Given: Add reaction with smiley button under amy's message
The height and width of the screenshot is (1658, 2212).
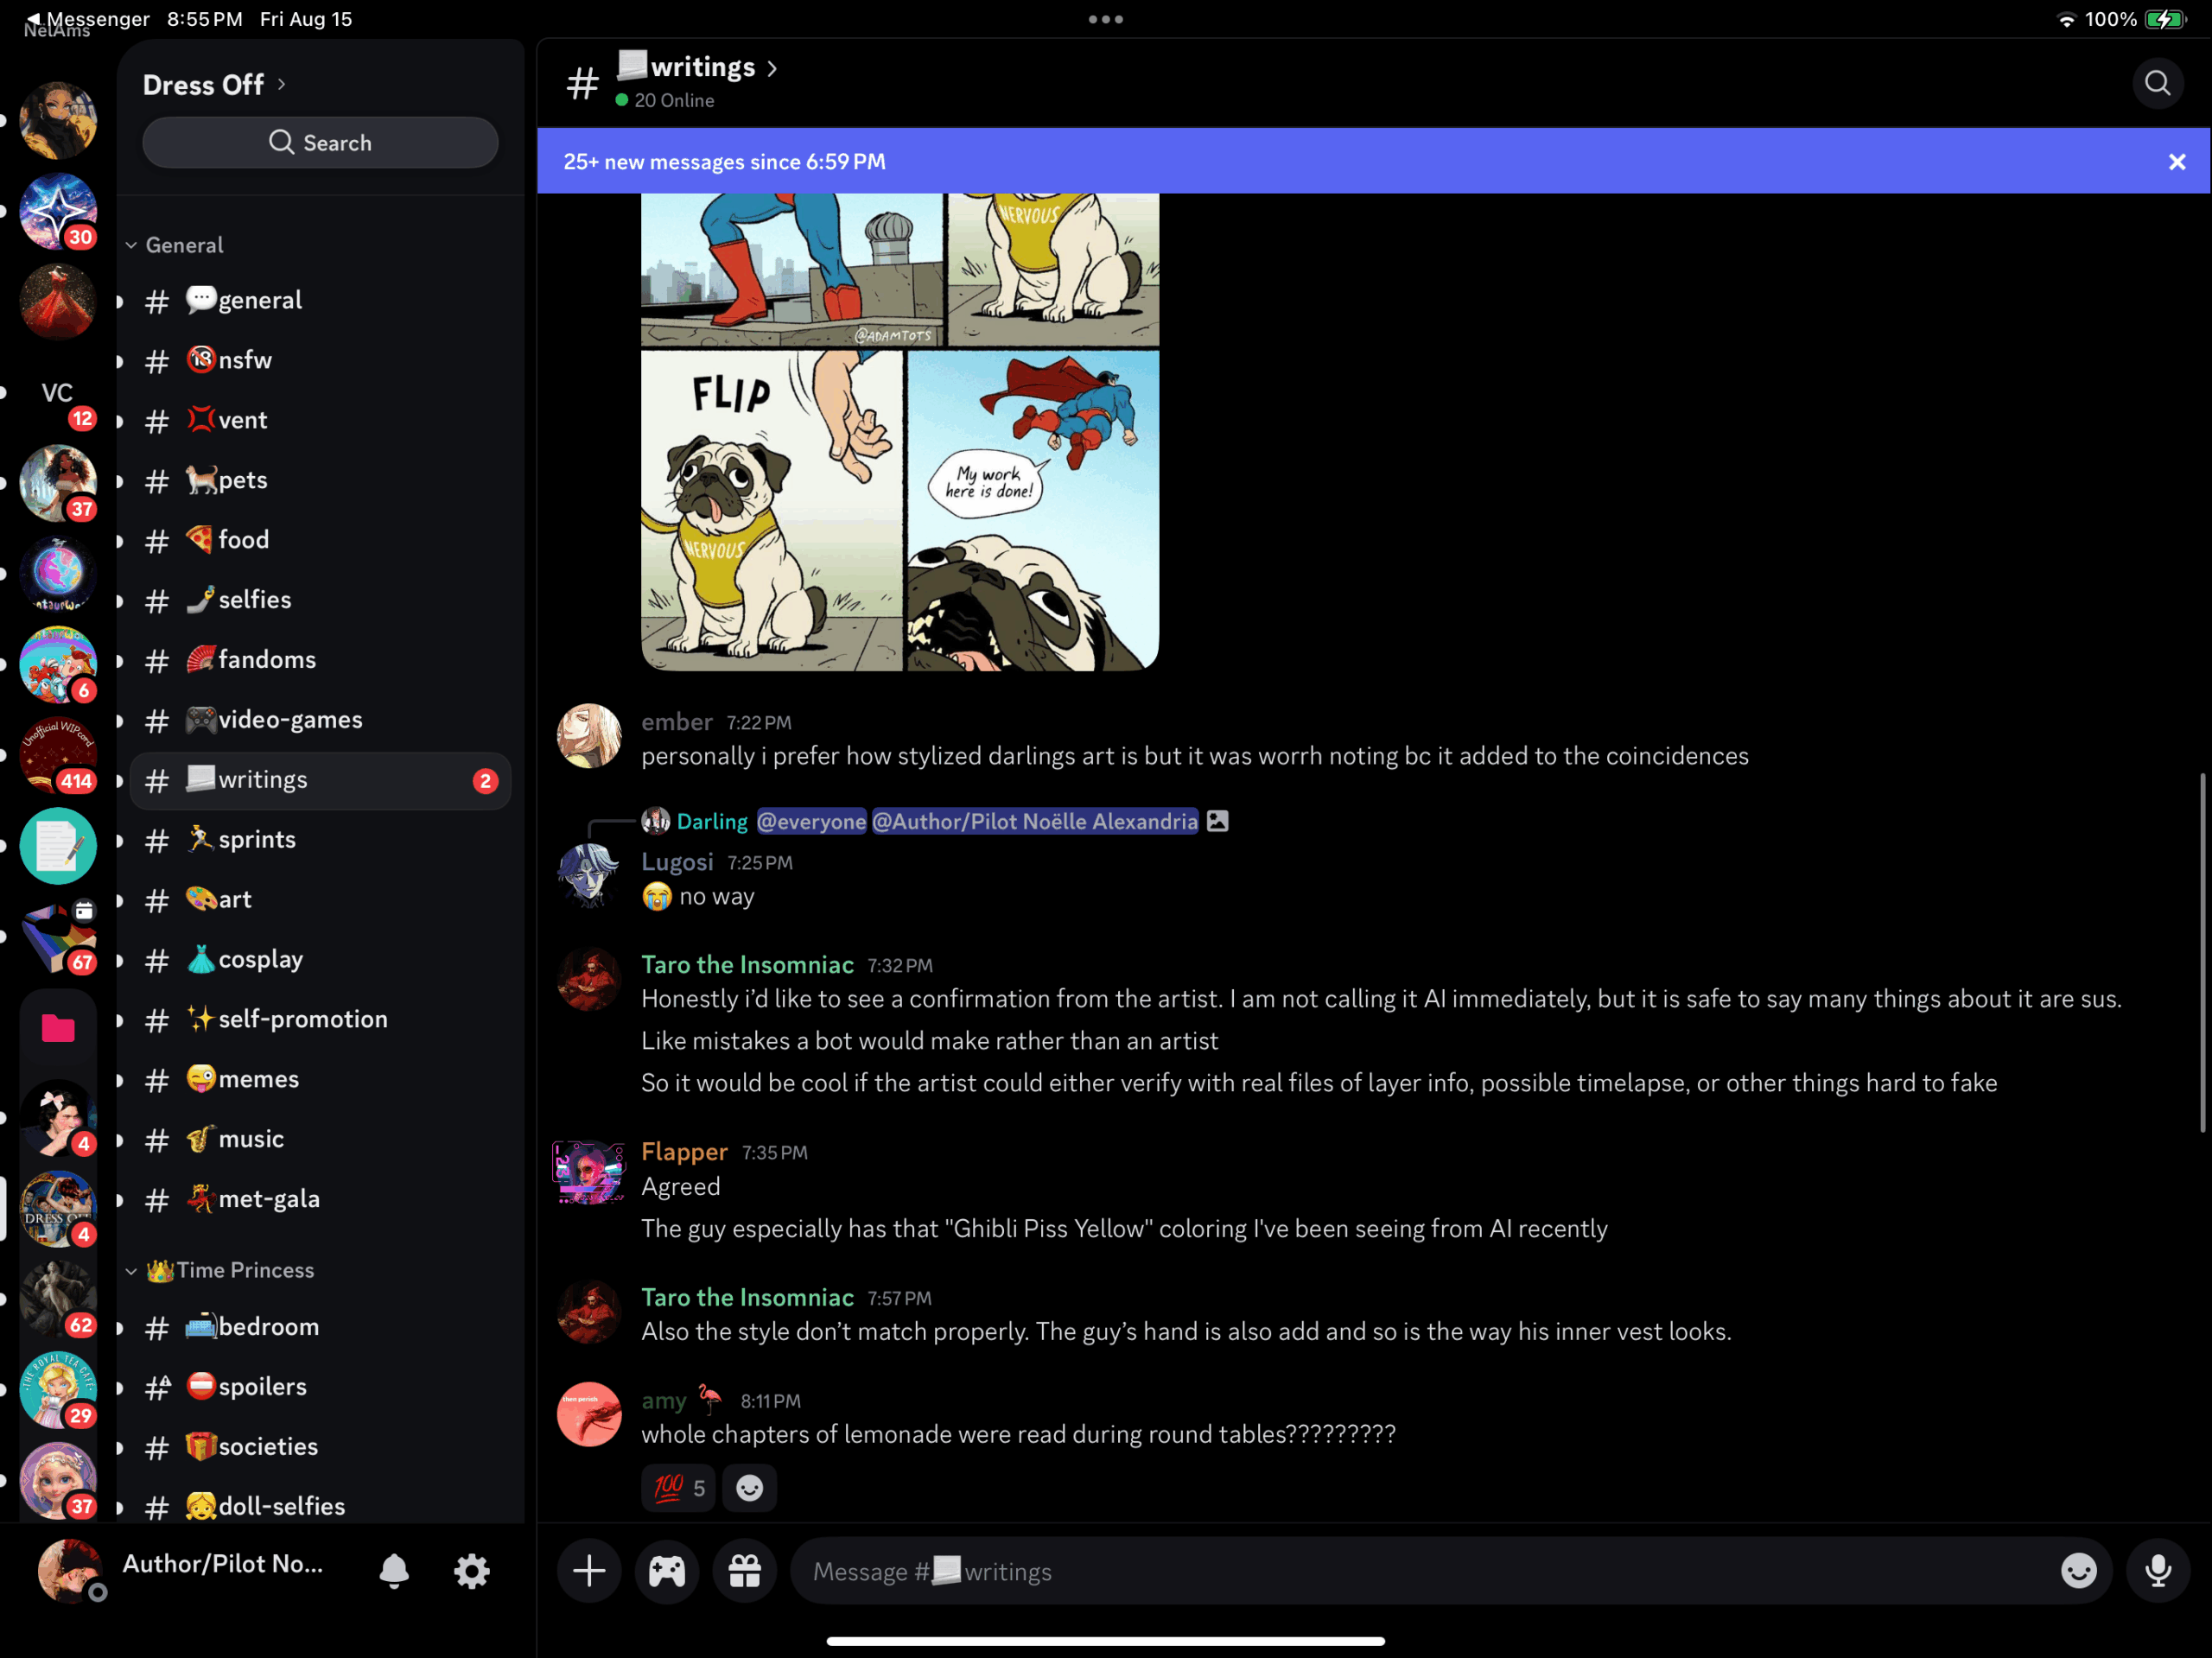Looking at the screenshot, I should point(749,1488).
